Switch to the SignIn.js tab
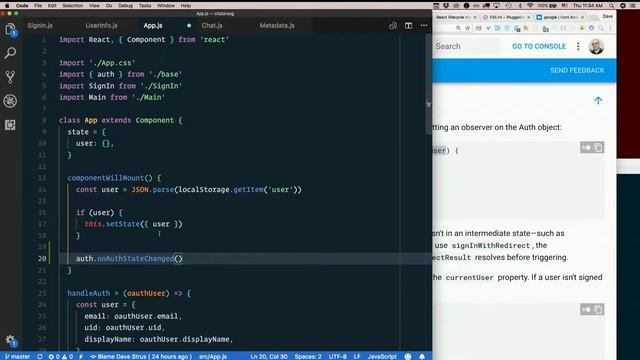The width and height of the screenshot is (640, 360). [40, 25]
